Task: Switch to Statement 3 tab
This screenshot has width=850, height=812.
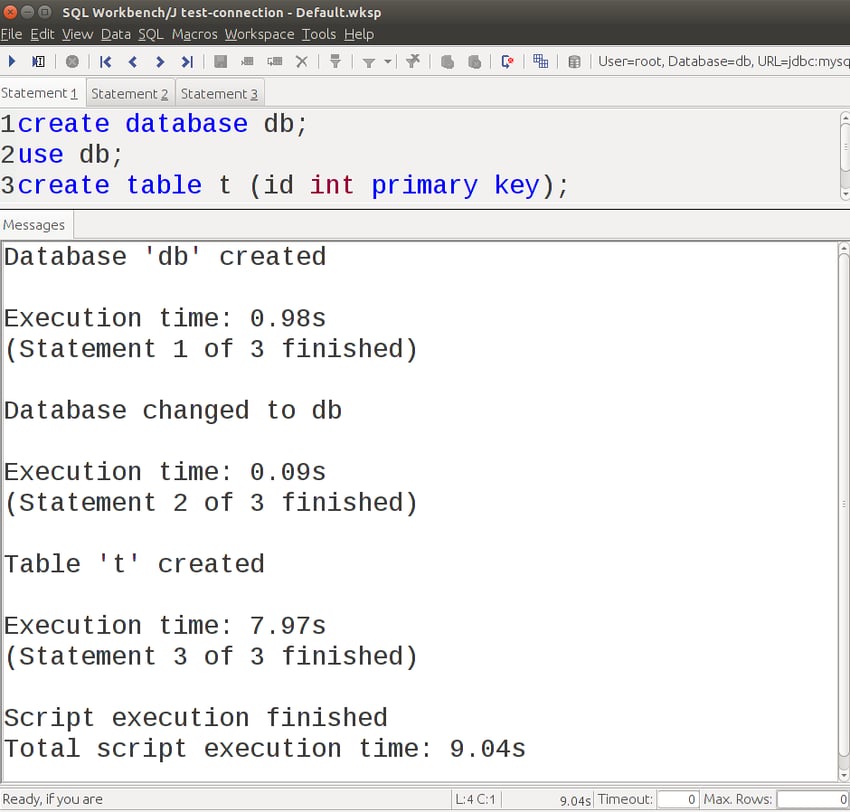Action: pyautogui.click(x=220, y=94)
